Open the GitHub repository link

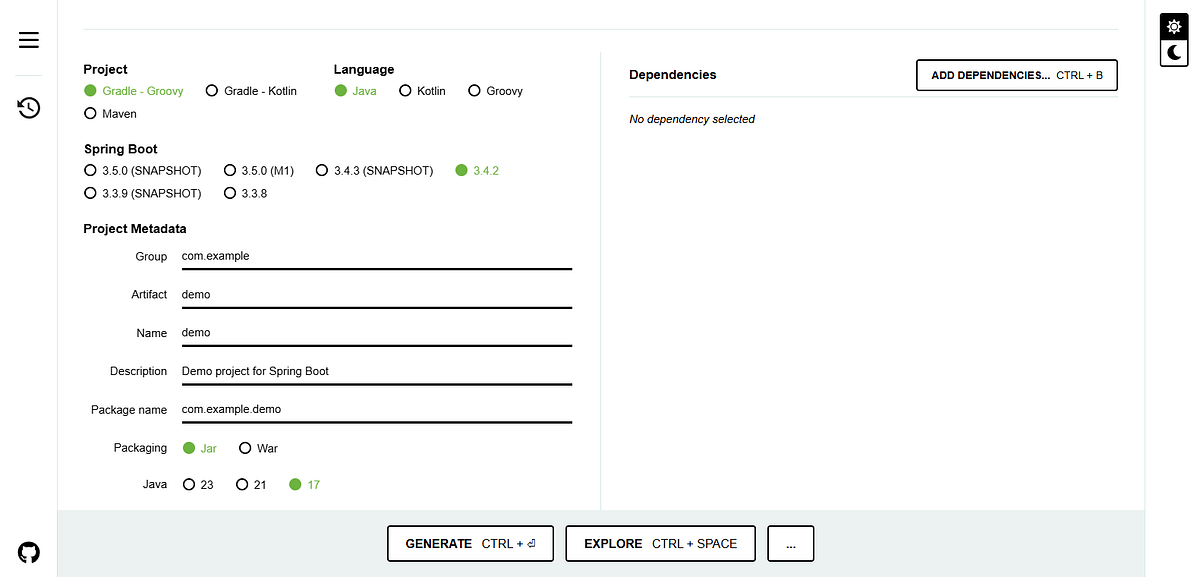coord(28,552)
